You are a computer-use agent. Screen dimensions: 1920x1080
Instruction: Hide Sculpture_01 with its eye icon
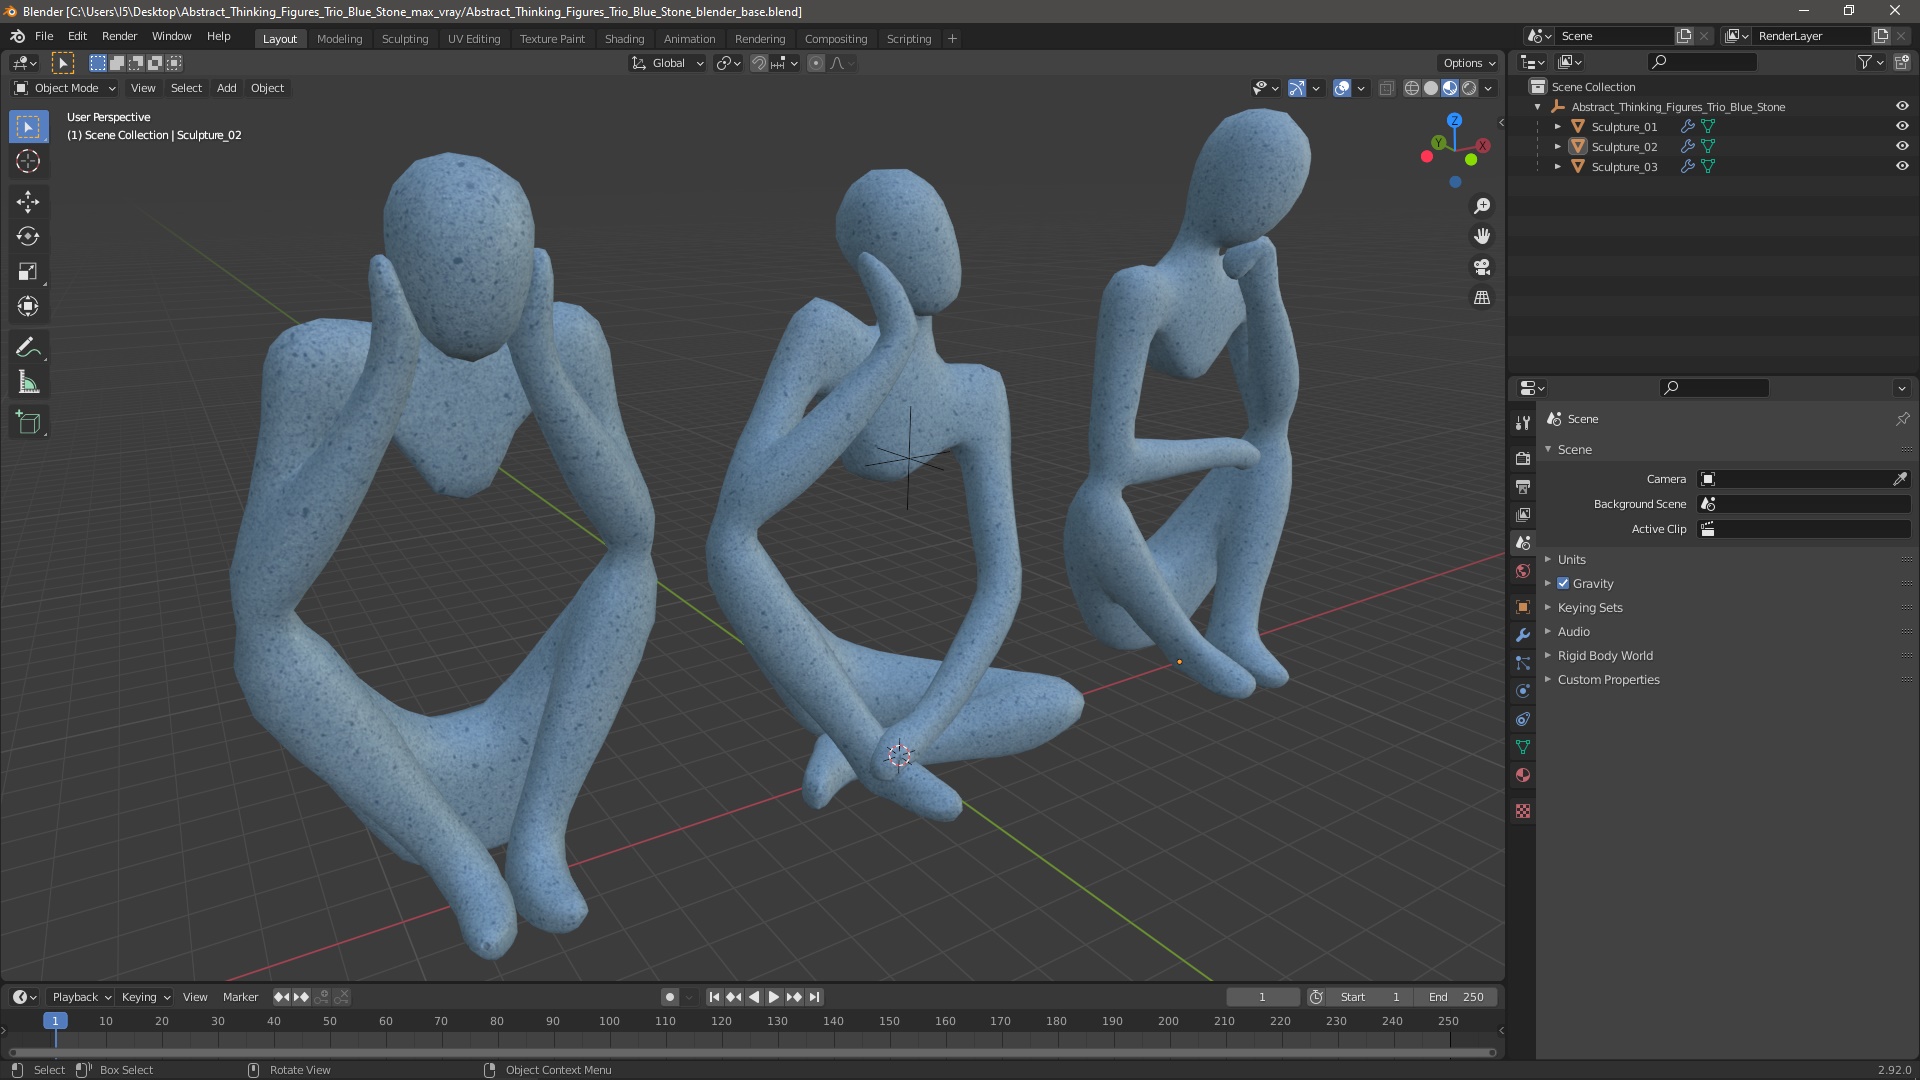[1901, 126]
